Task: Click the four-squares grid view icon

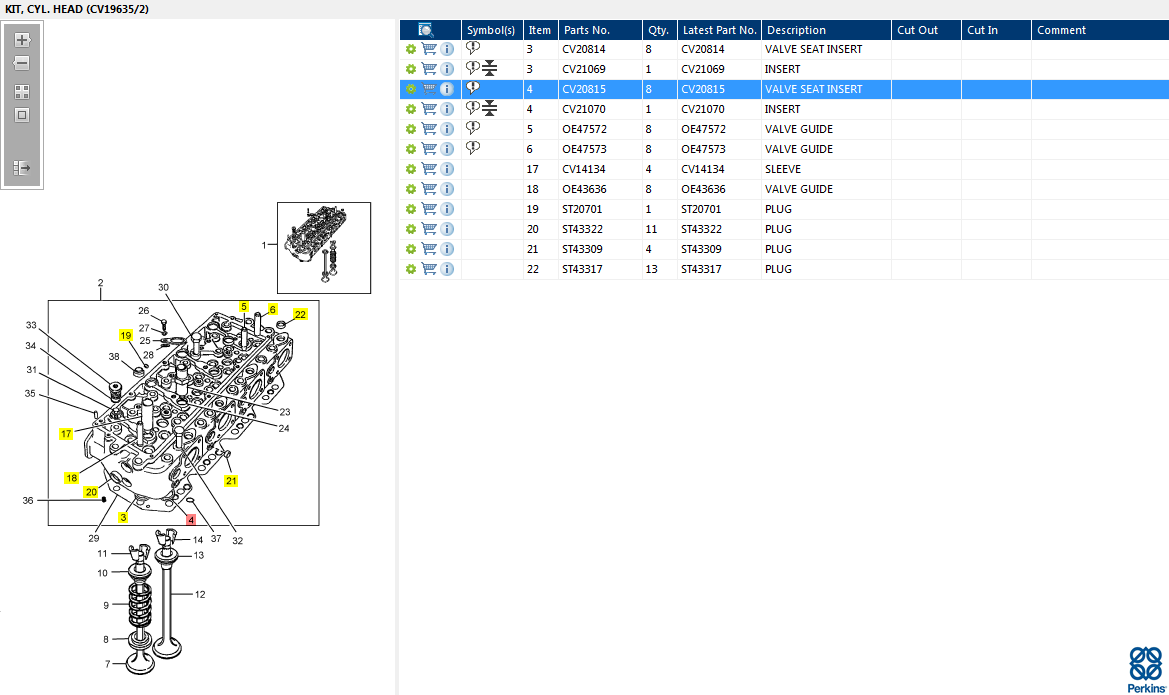Action: (x=22, y=91)
